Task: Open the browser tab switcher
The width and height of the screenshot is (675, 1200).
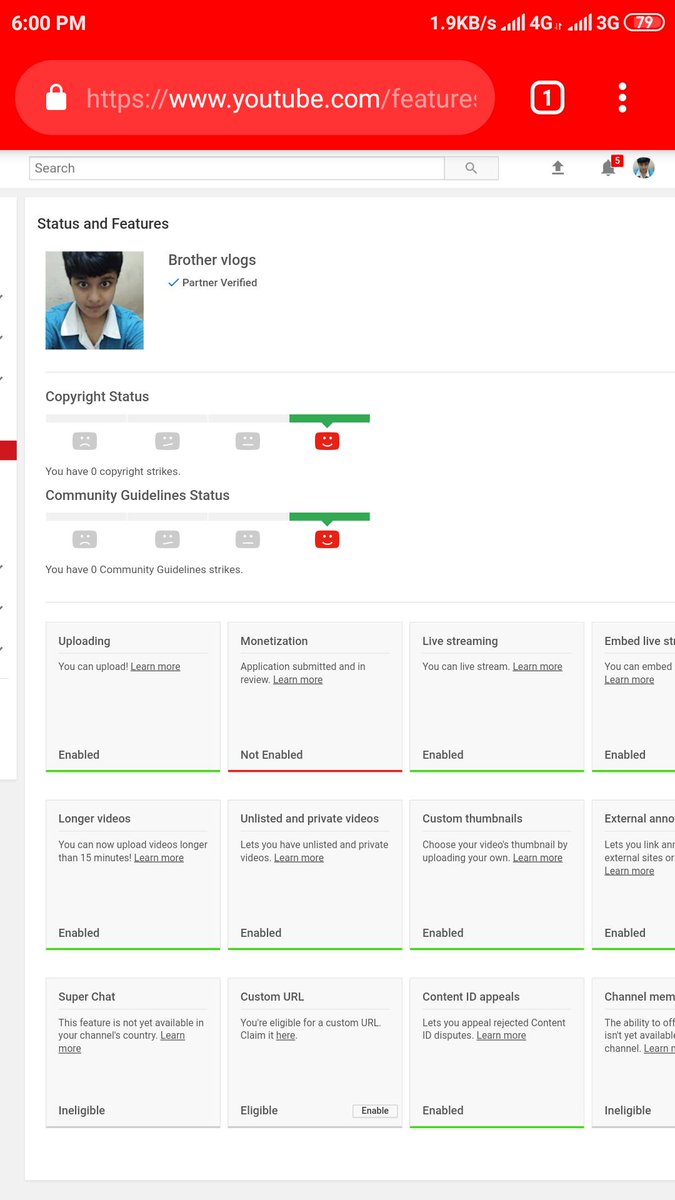Action: click(x=547, y=98)
